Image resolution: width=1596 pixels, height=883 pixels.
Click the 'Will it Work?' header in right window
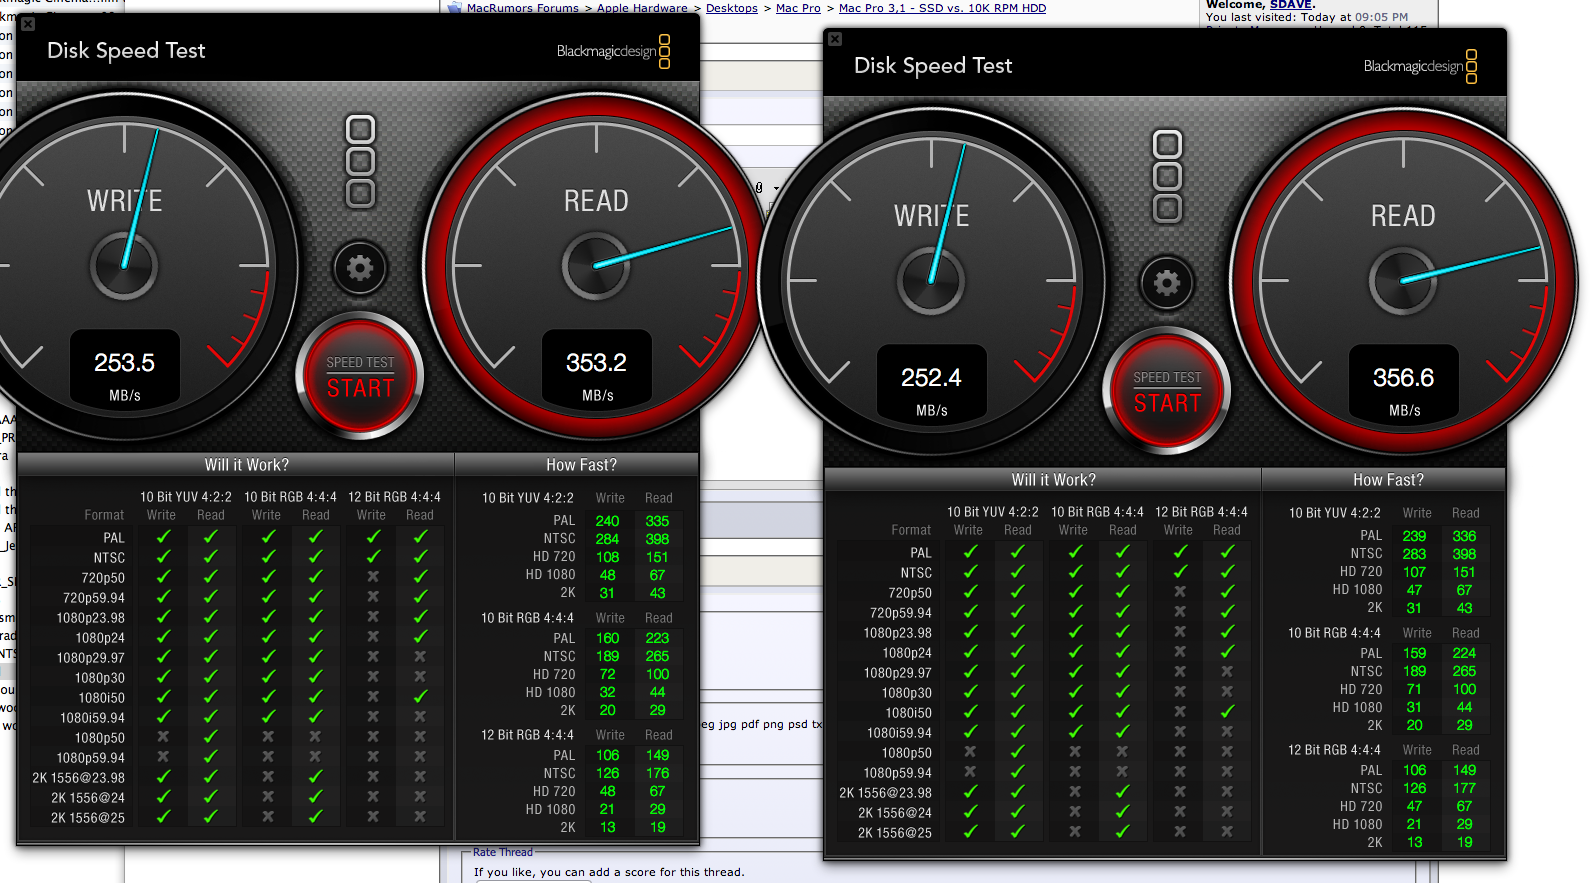pyautogui.click(x=1053, y=480)
